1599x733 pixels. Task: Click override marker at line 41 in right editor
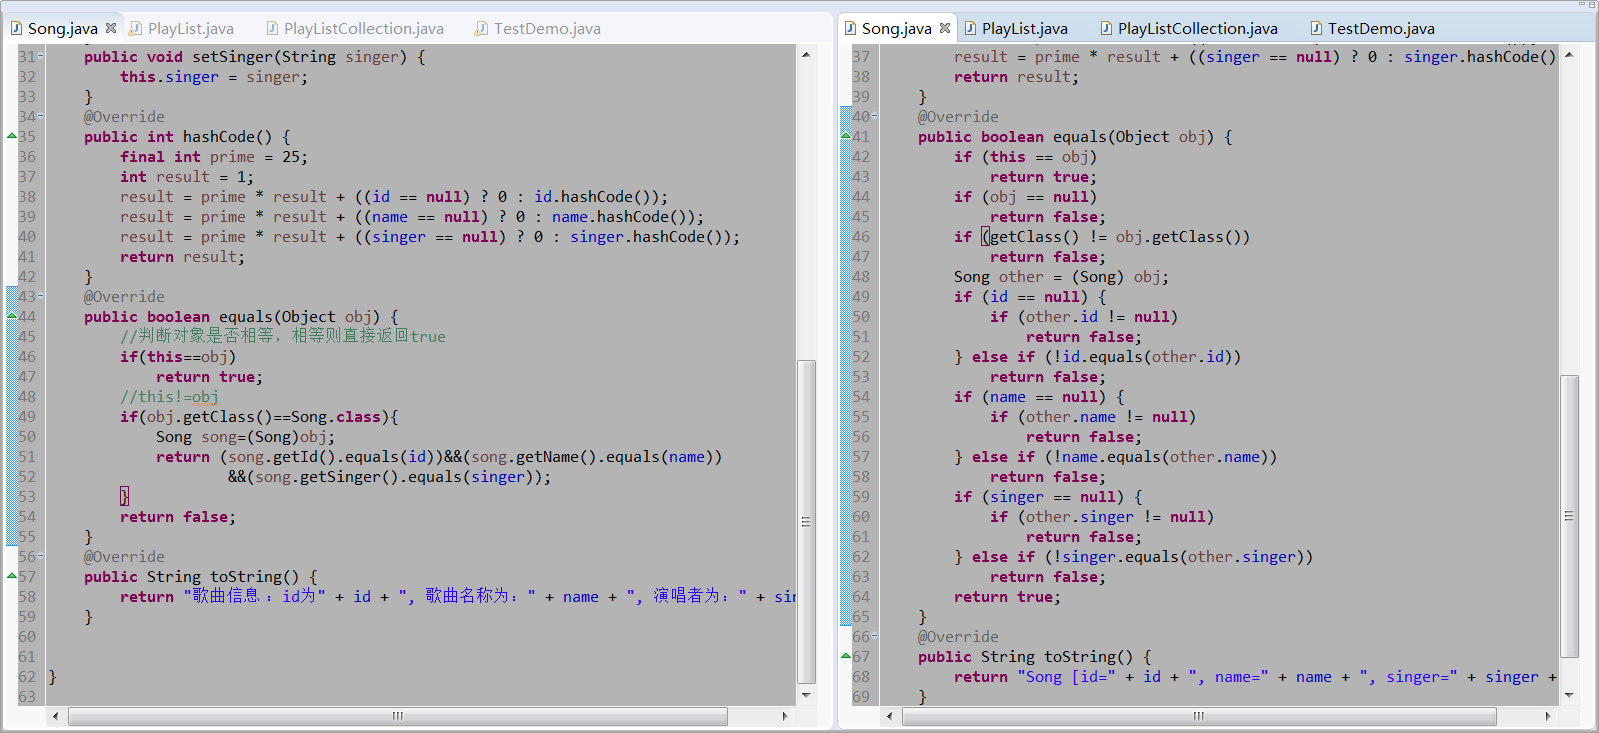tap(846, 136)
